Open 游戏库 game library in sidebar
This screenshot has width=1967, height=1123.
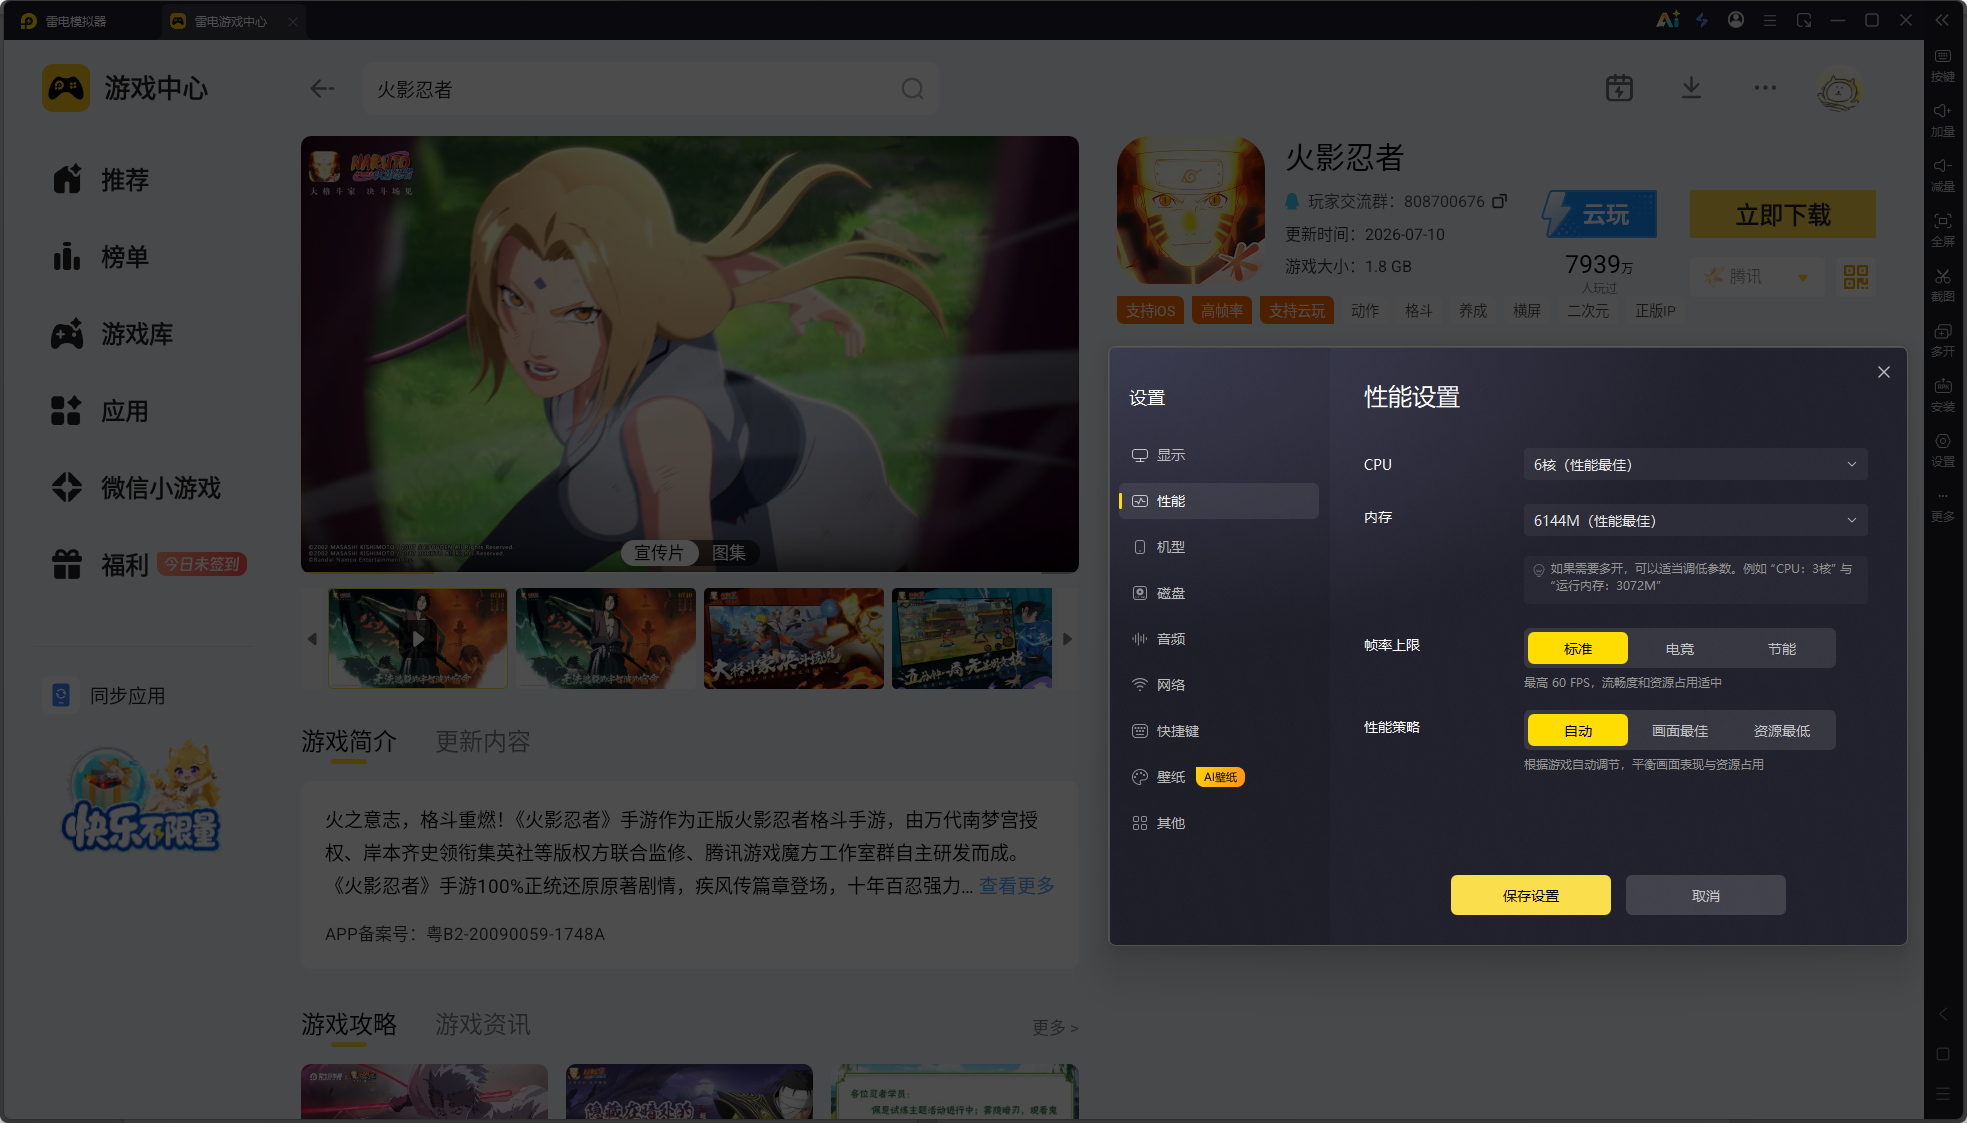click(x=112, y=334)
